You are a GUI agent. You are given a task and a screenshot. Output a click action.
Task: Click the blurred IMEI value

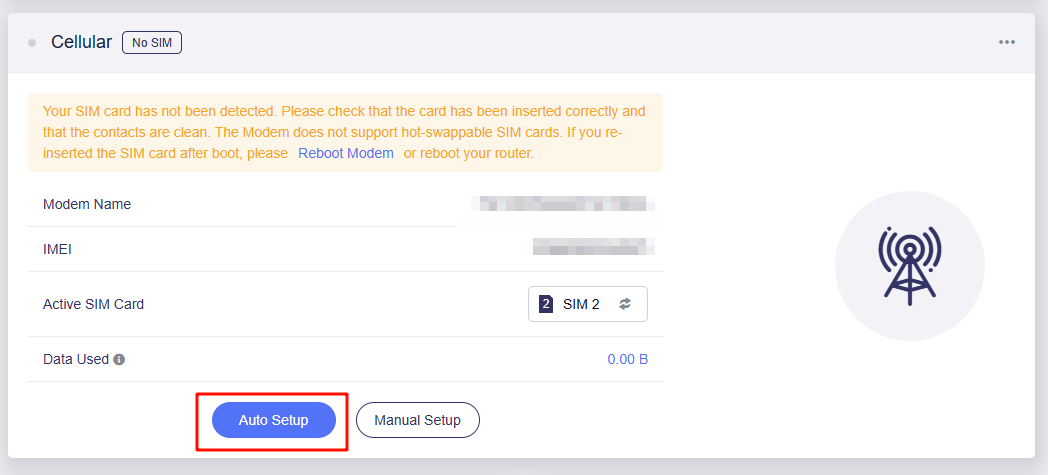(593, 247)
